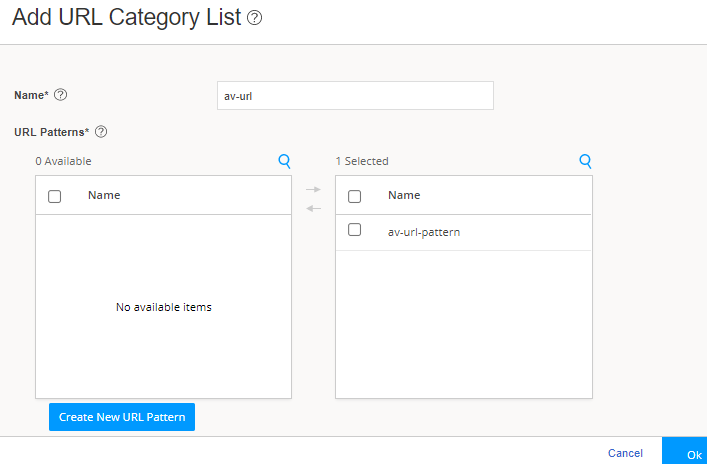Open the help icon next to URL Patterns
Screen dimensions: 707x464
pos(100,132)
